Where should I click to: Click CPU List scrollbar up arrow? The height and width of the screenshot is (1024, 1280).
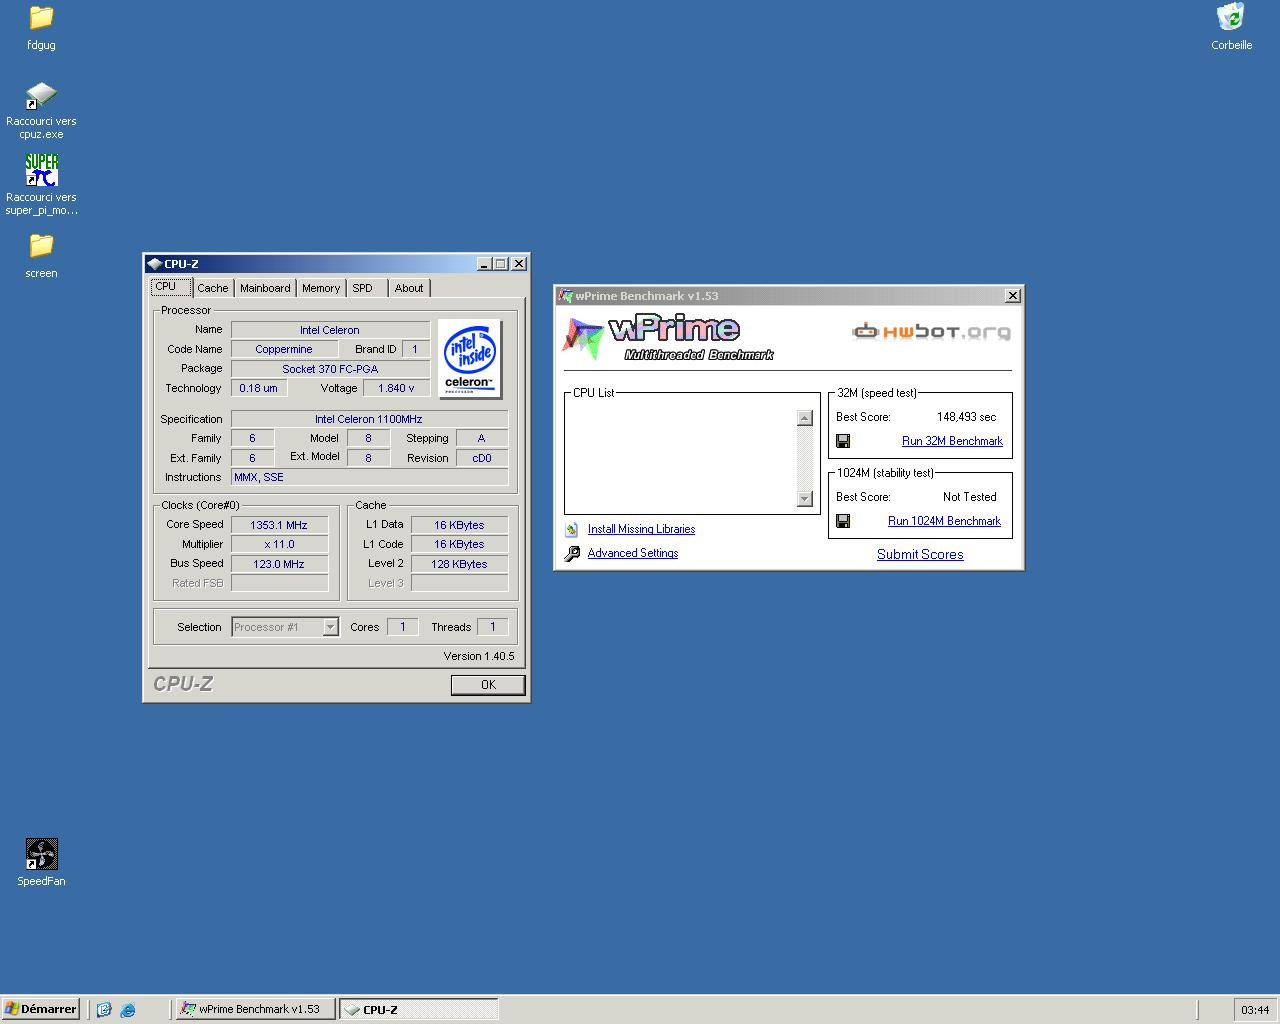[x=805, y=418]
